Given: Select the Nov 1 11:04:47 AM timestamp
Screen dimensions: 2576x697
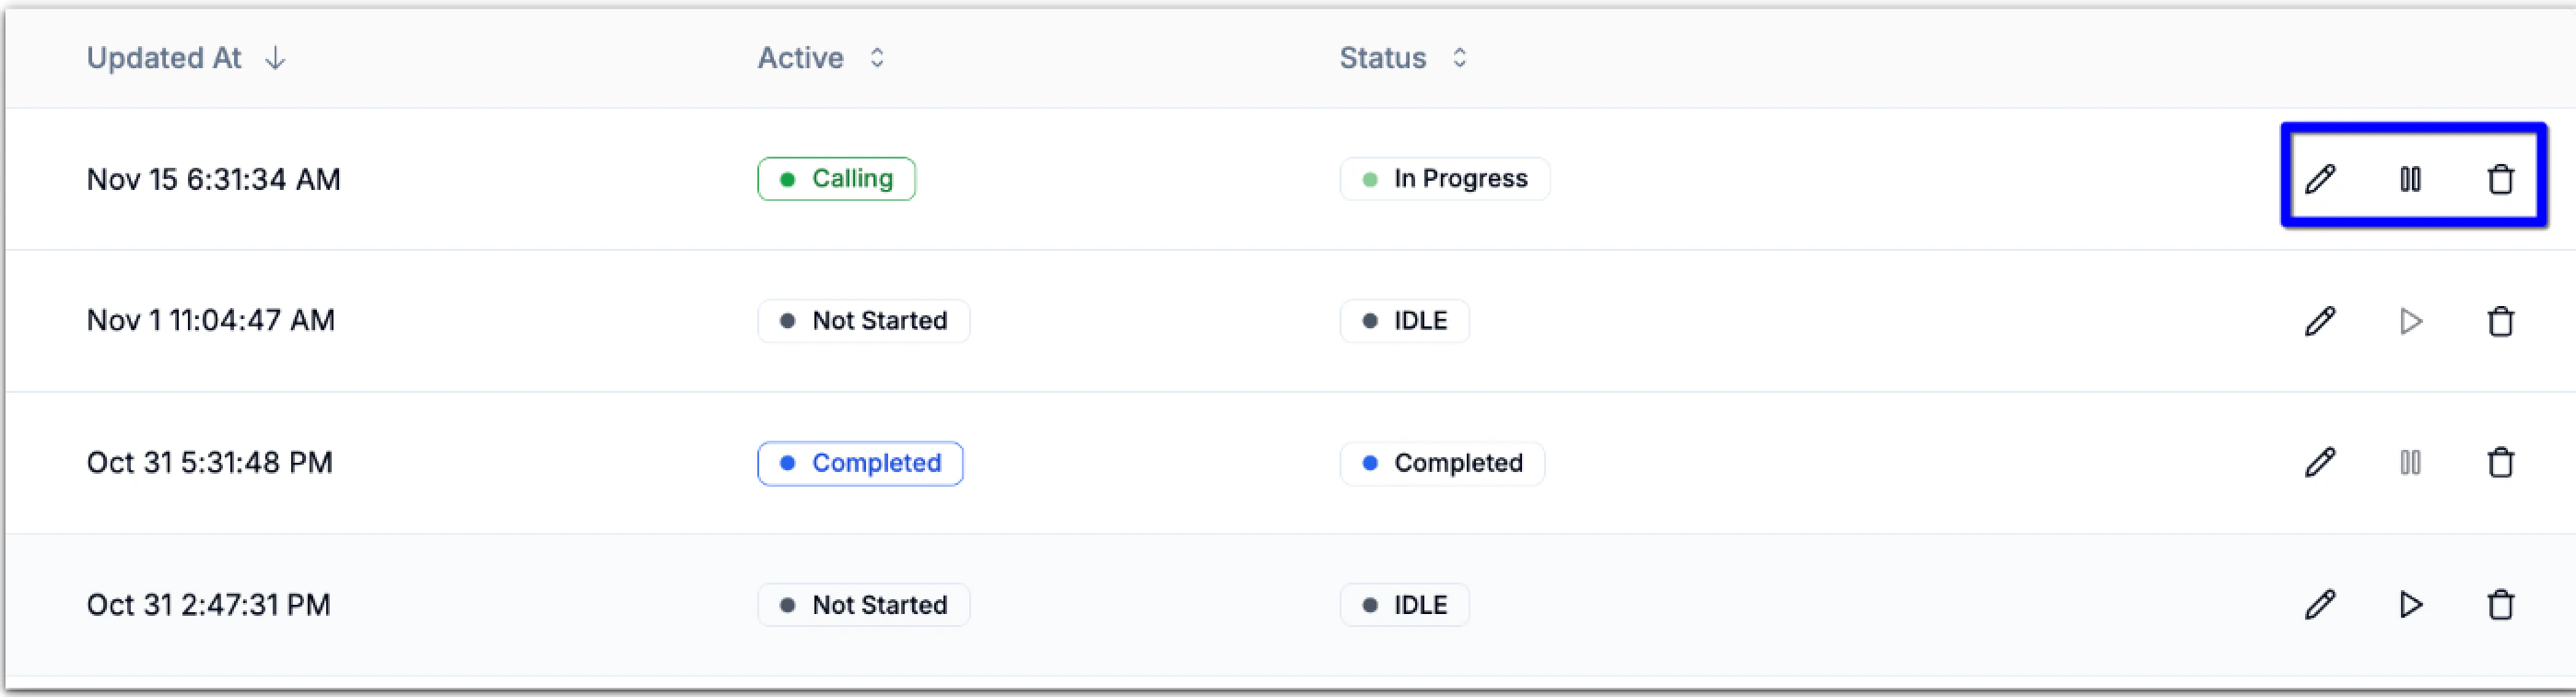Looking at the screenshot, I should pos(211,321).
